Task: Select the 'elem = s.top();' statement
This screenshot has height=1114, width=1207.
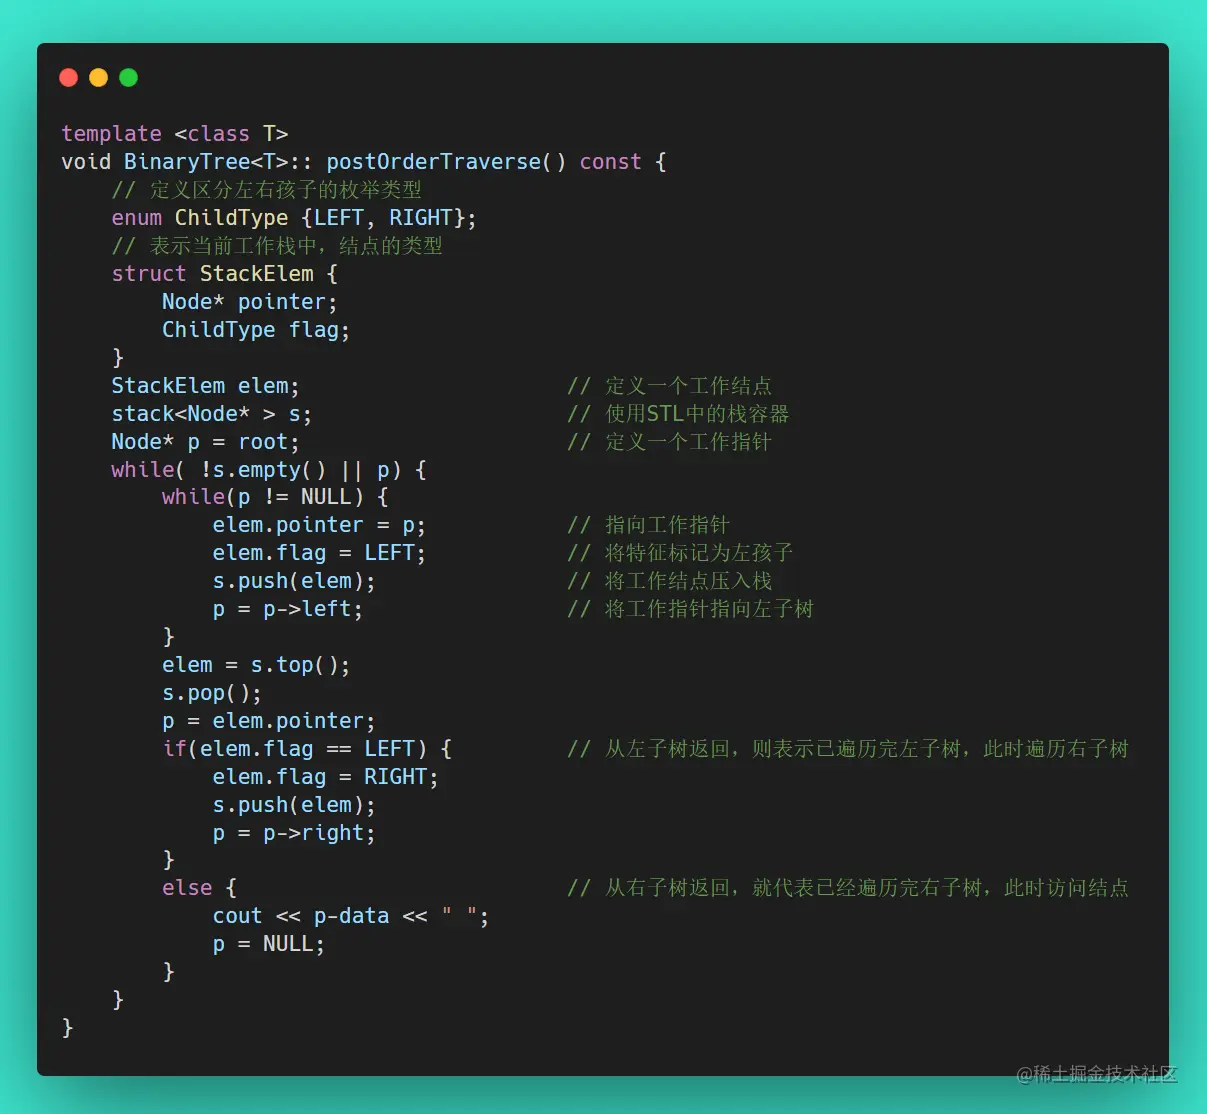Action: (256, 665)
